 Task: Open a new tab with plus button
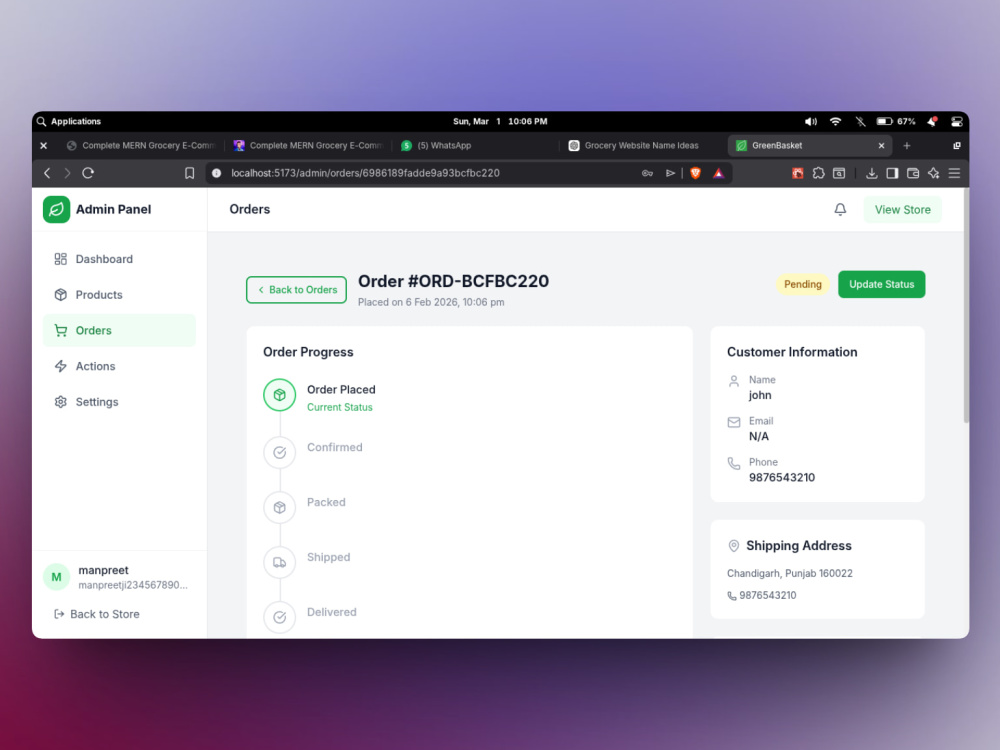pos(906,145)
